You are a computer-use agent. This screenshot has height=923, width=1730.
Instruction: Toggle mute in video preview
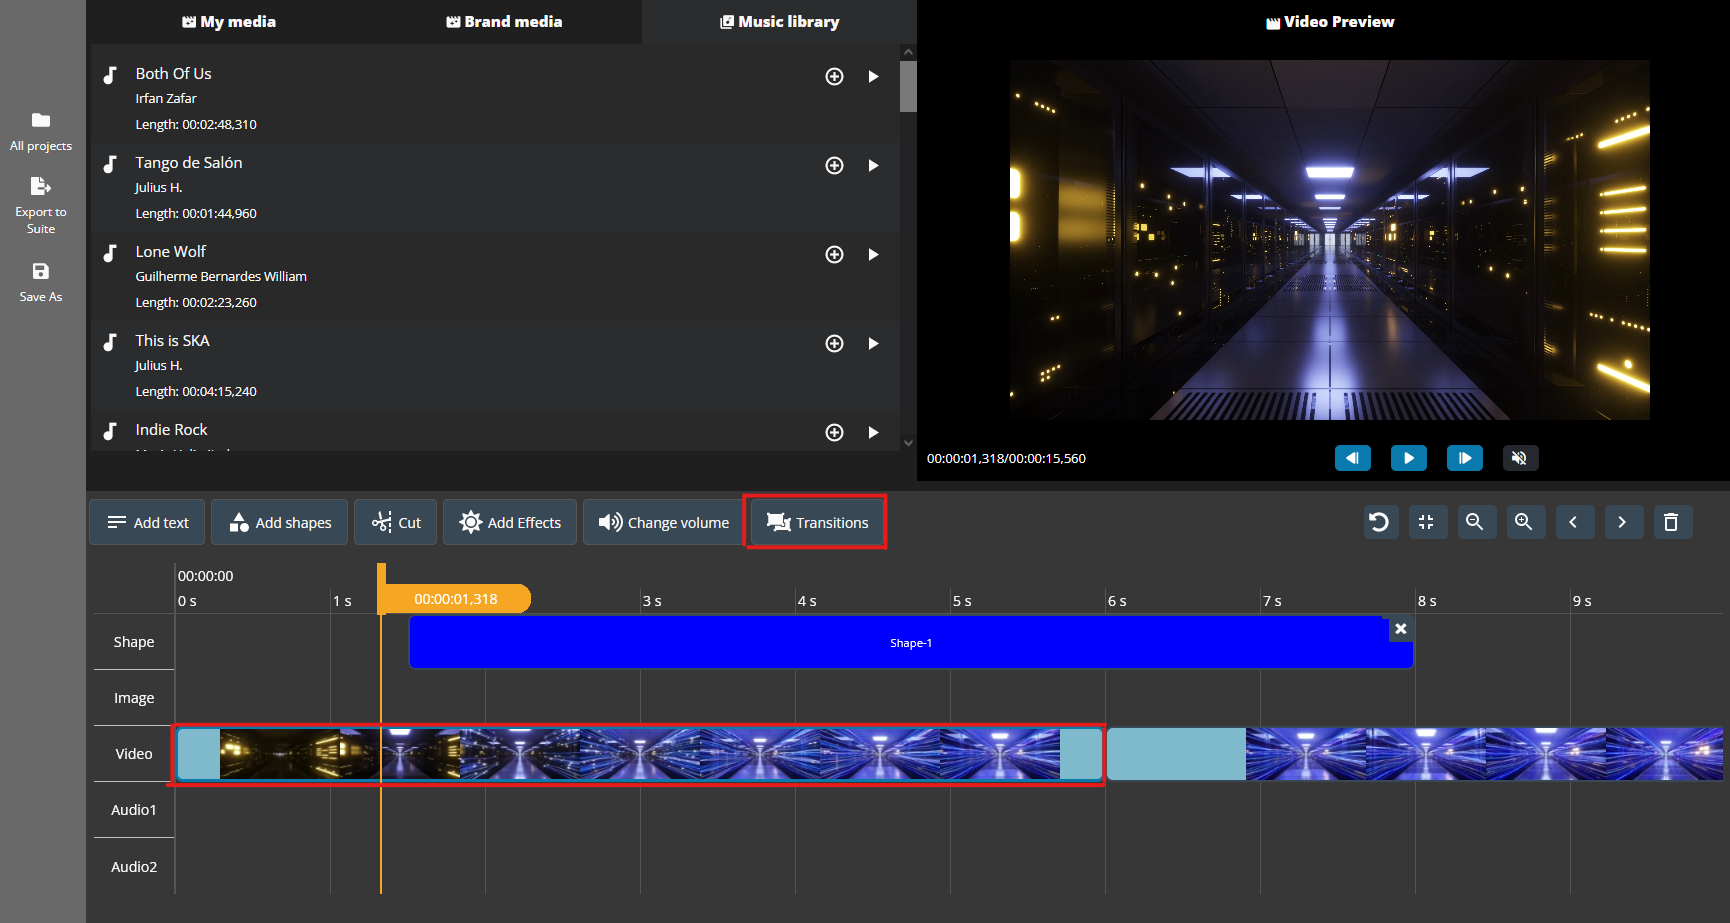(1519, 458)
